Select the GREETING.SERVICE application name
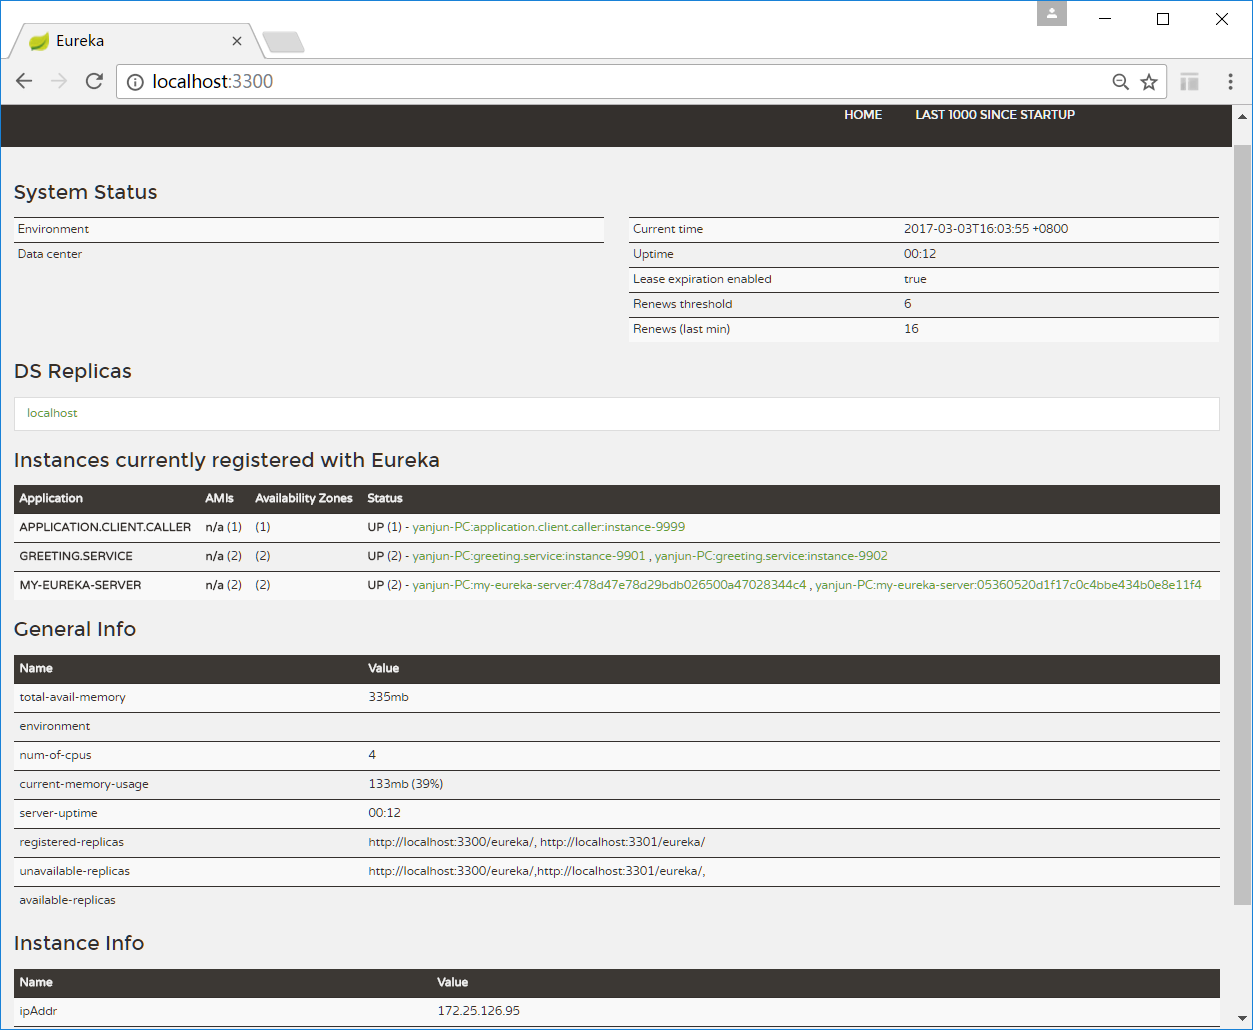This screenshot has height=1030, width=1253. tap(76, 556)
